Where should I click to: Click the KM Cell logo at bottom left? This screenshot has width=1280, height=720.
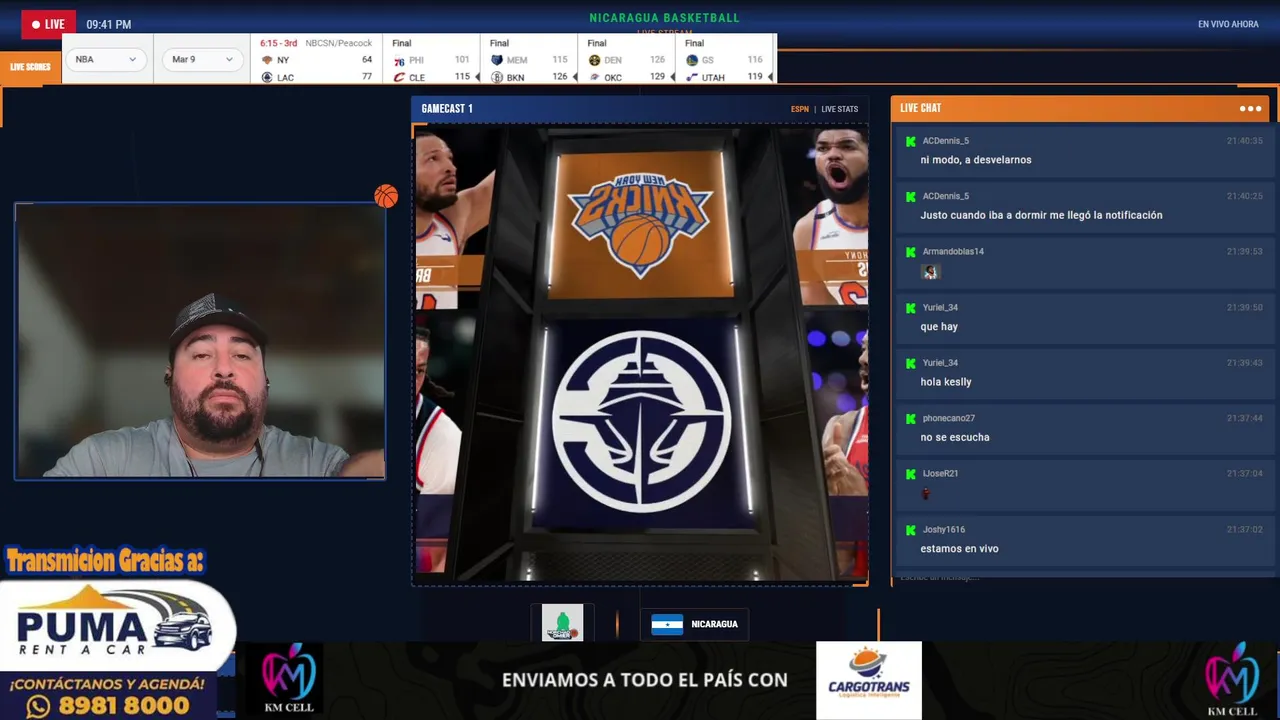click(288, 680)
